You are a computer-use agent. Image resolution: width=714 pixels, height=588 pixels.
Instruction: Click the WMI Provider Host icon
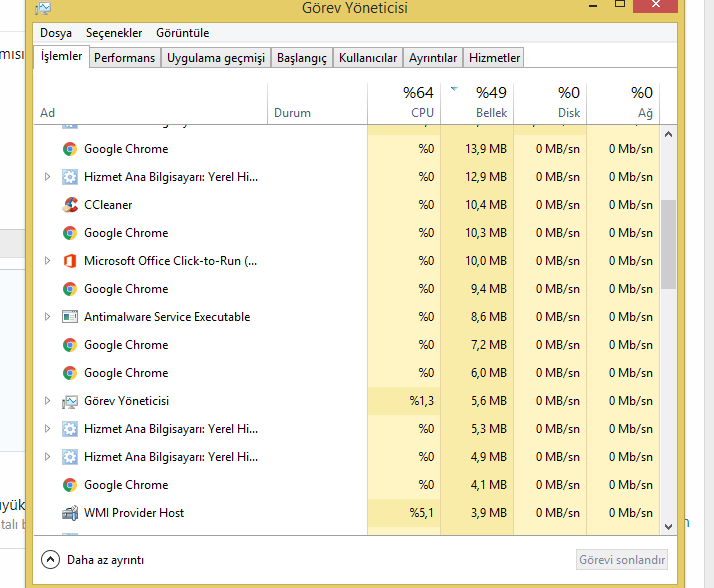click(x=70, y=513)
